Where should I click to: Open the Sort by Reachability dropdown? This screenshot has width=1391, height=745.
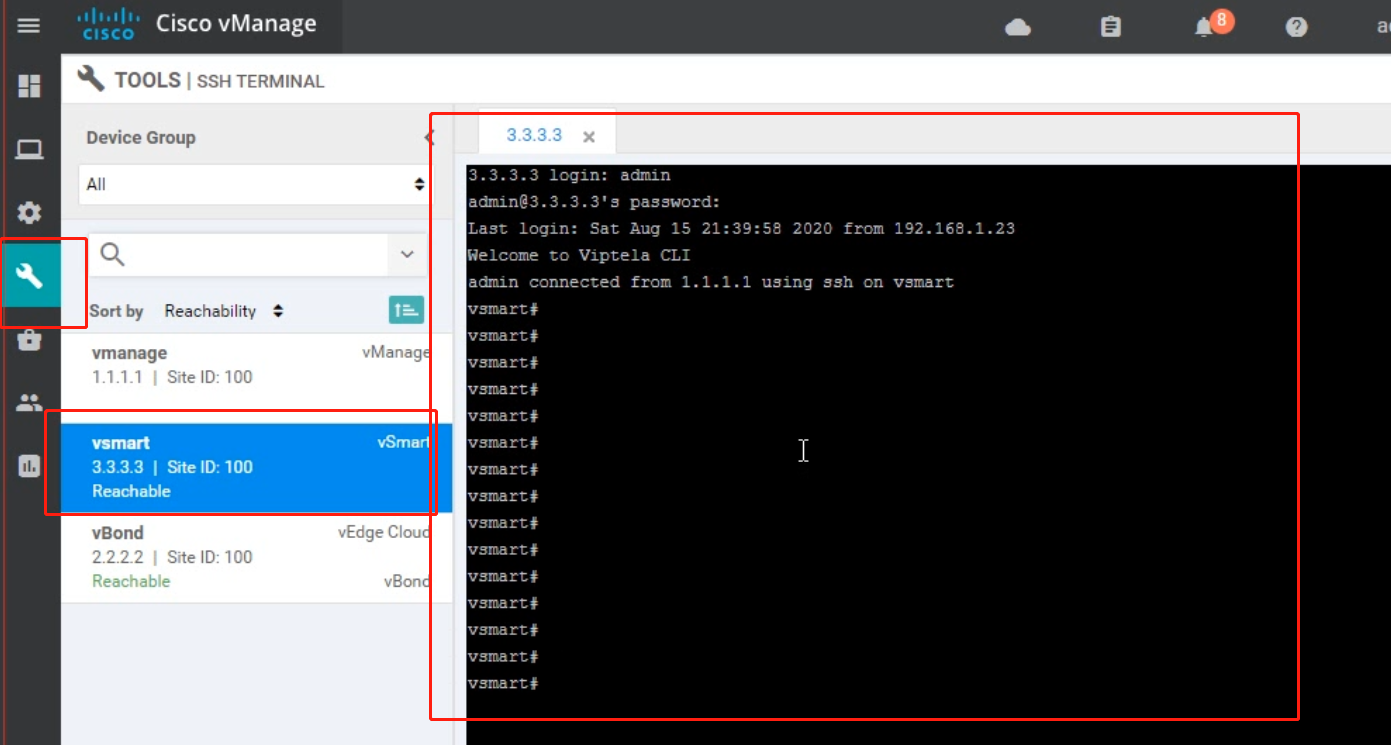click(x=224, y=311)
